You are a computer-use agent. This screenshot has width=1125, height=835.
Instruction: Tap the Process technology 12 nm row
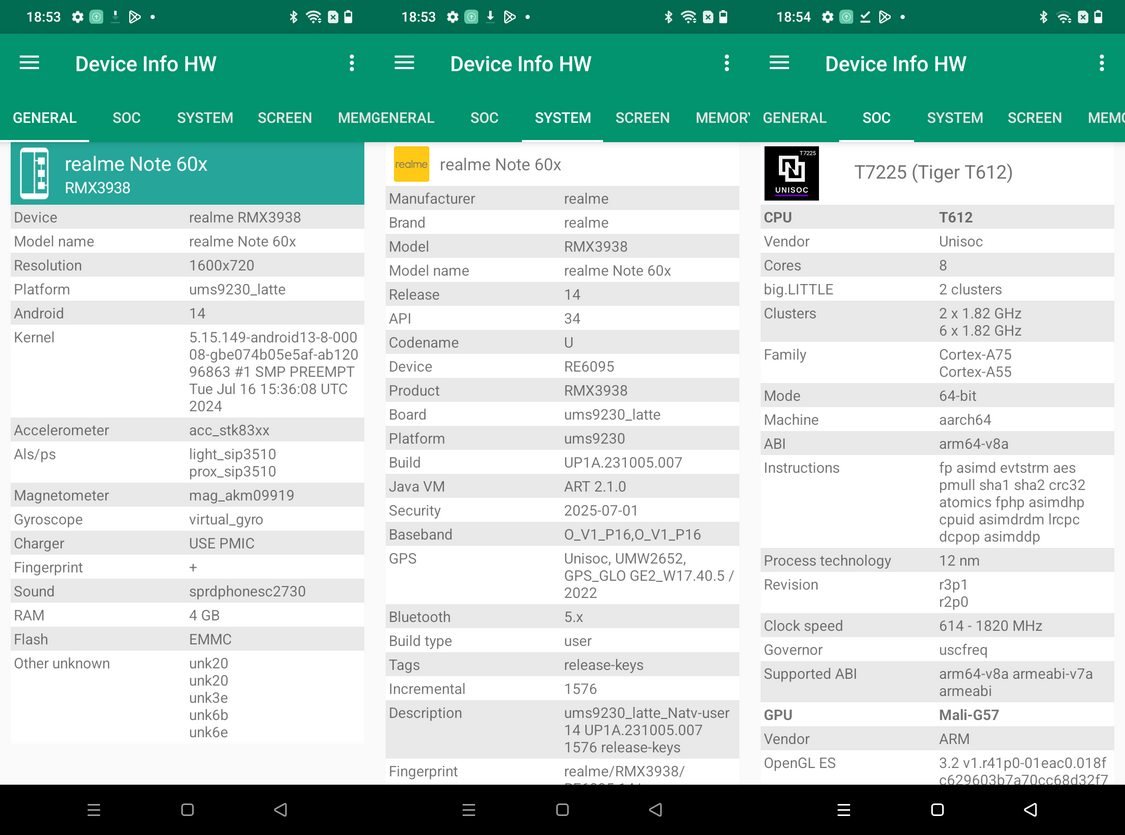pyautogui.click(x=937, y=561)
